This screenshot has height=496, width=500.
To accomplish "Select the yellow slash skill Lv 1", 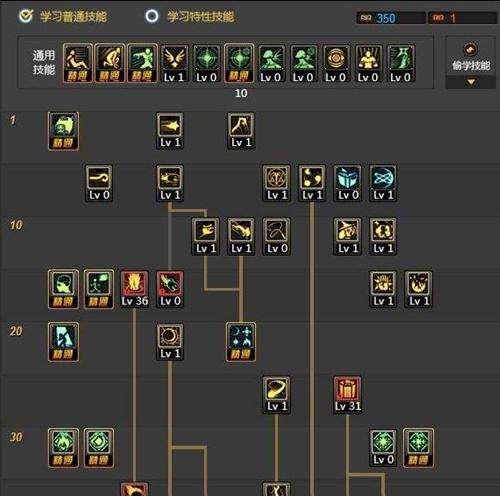I will coord(276,395).
